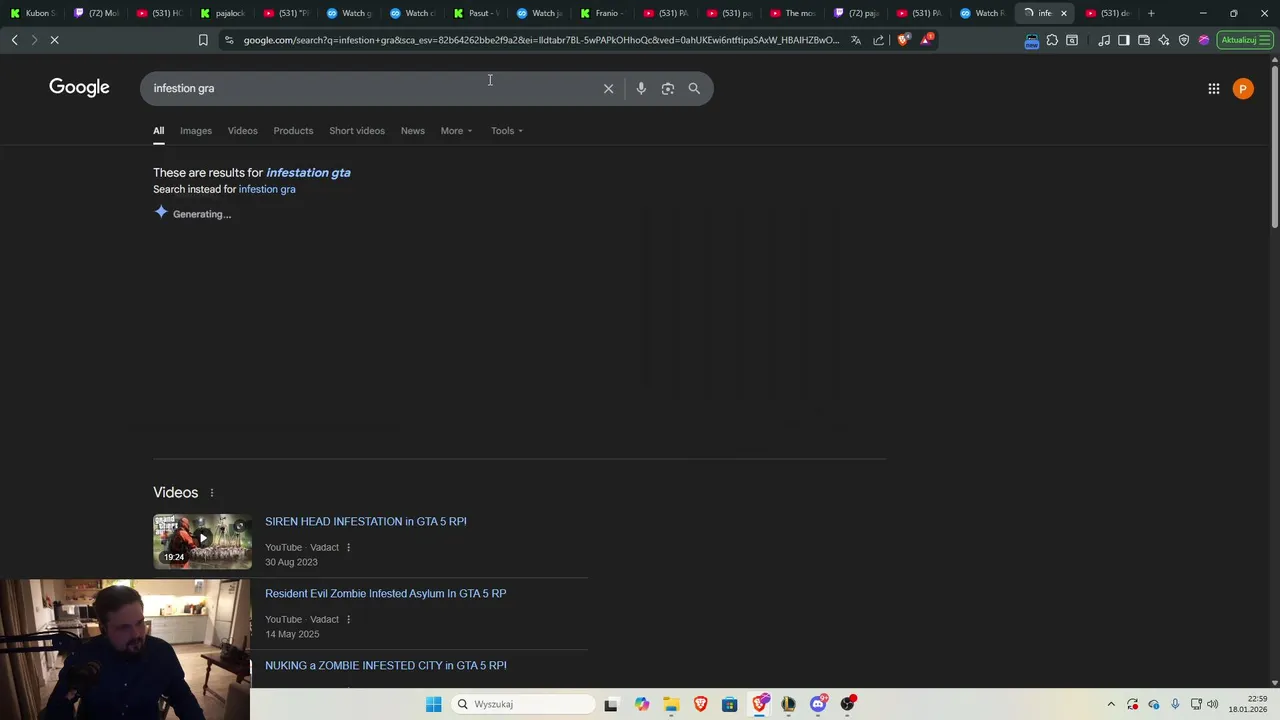Open the Google account avatar P

coord(1243,89)
